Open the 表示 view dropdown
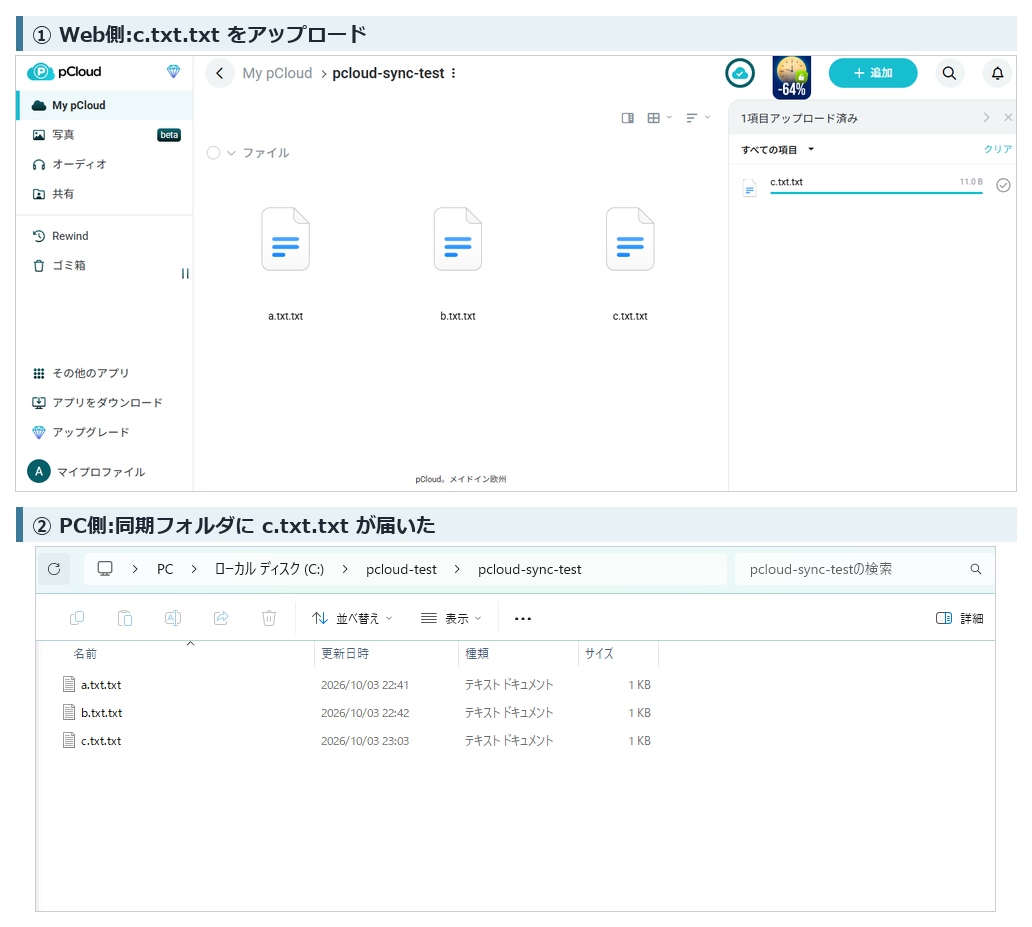This screenshot has height=927, width=1032. [452, 618]
